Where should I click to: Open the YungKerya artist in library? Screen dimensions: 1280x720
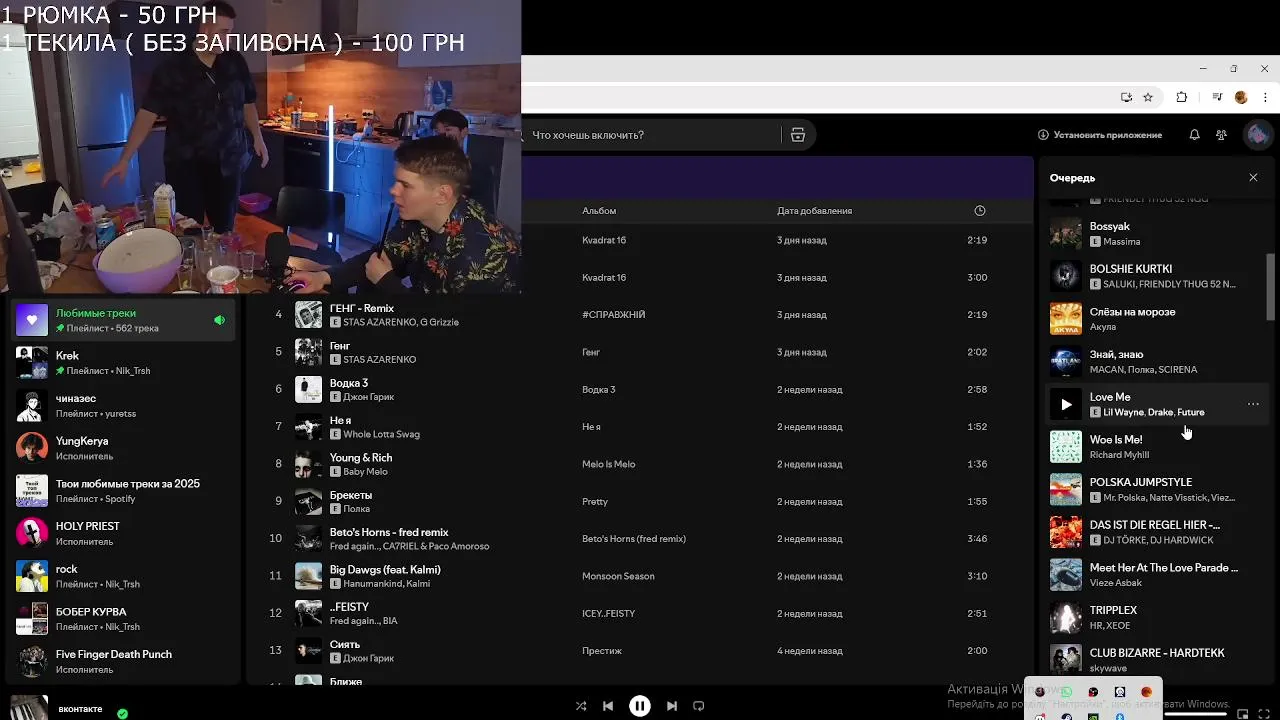pyautogui.click(x=125, y=448)
